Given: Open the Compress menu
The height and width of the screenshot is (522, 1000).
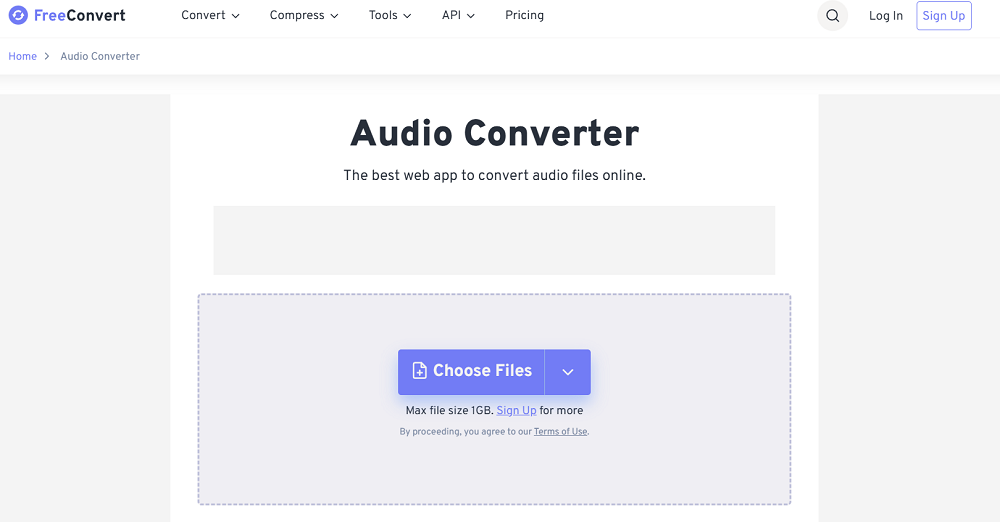Looking at the screenshot, I should tap(304, 15).
